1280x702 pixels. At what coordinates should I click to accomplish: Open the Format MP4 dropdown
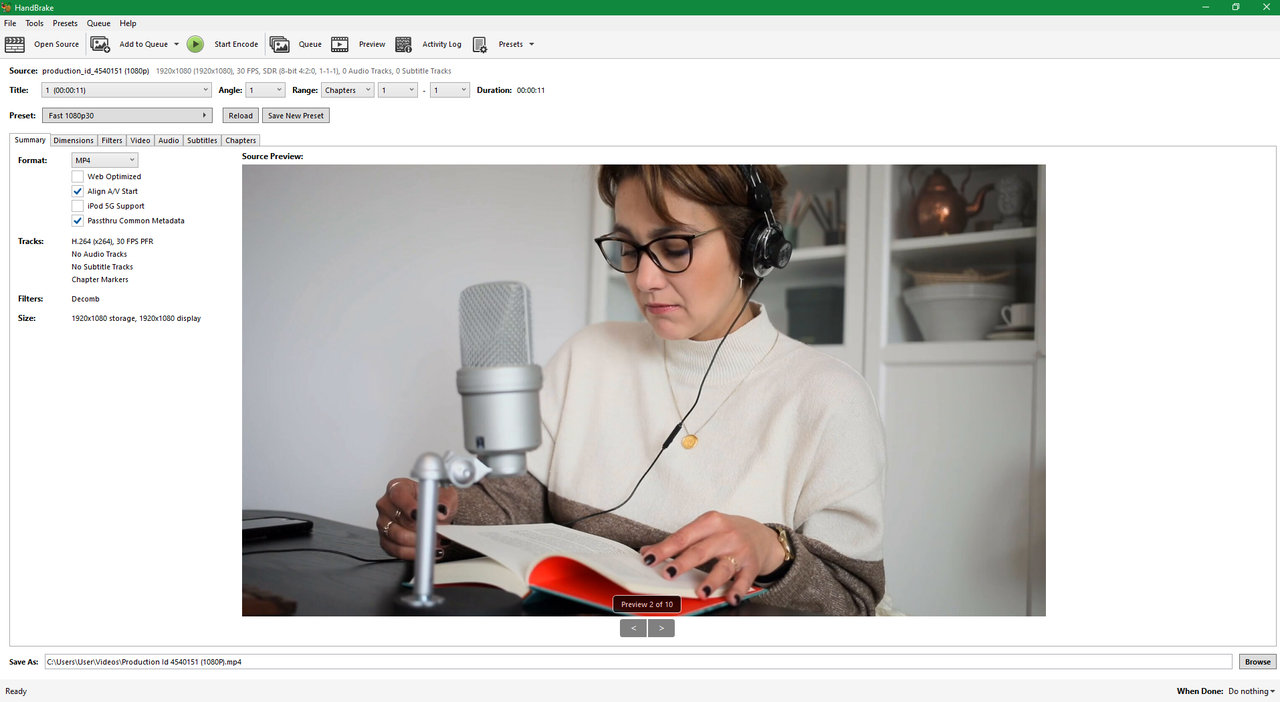point(105,160)
